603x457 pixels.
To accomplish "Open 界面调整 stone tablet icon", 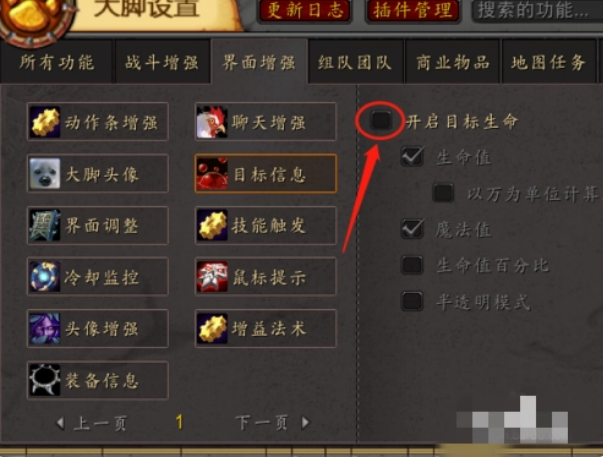I will click(45, 225).
